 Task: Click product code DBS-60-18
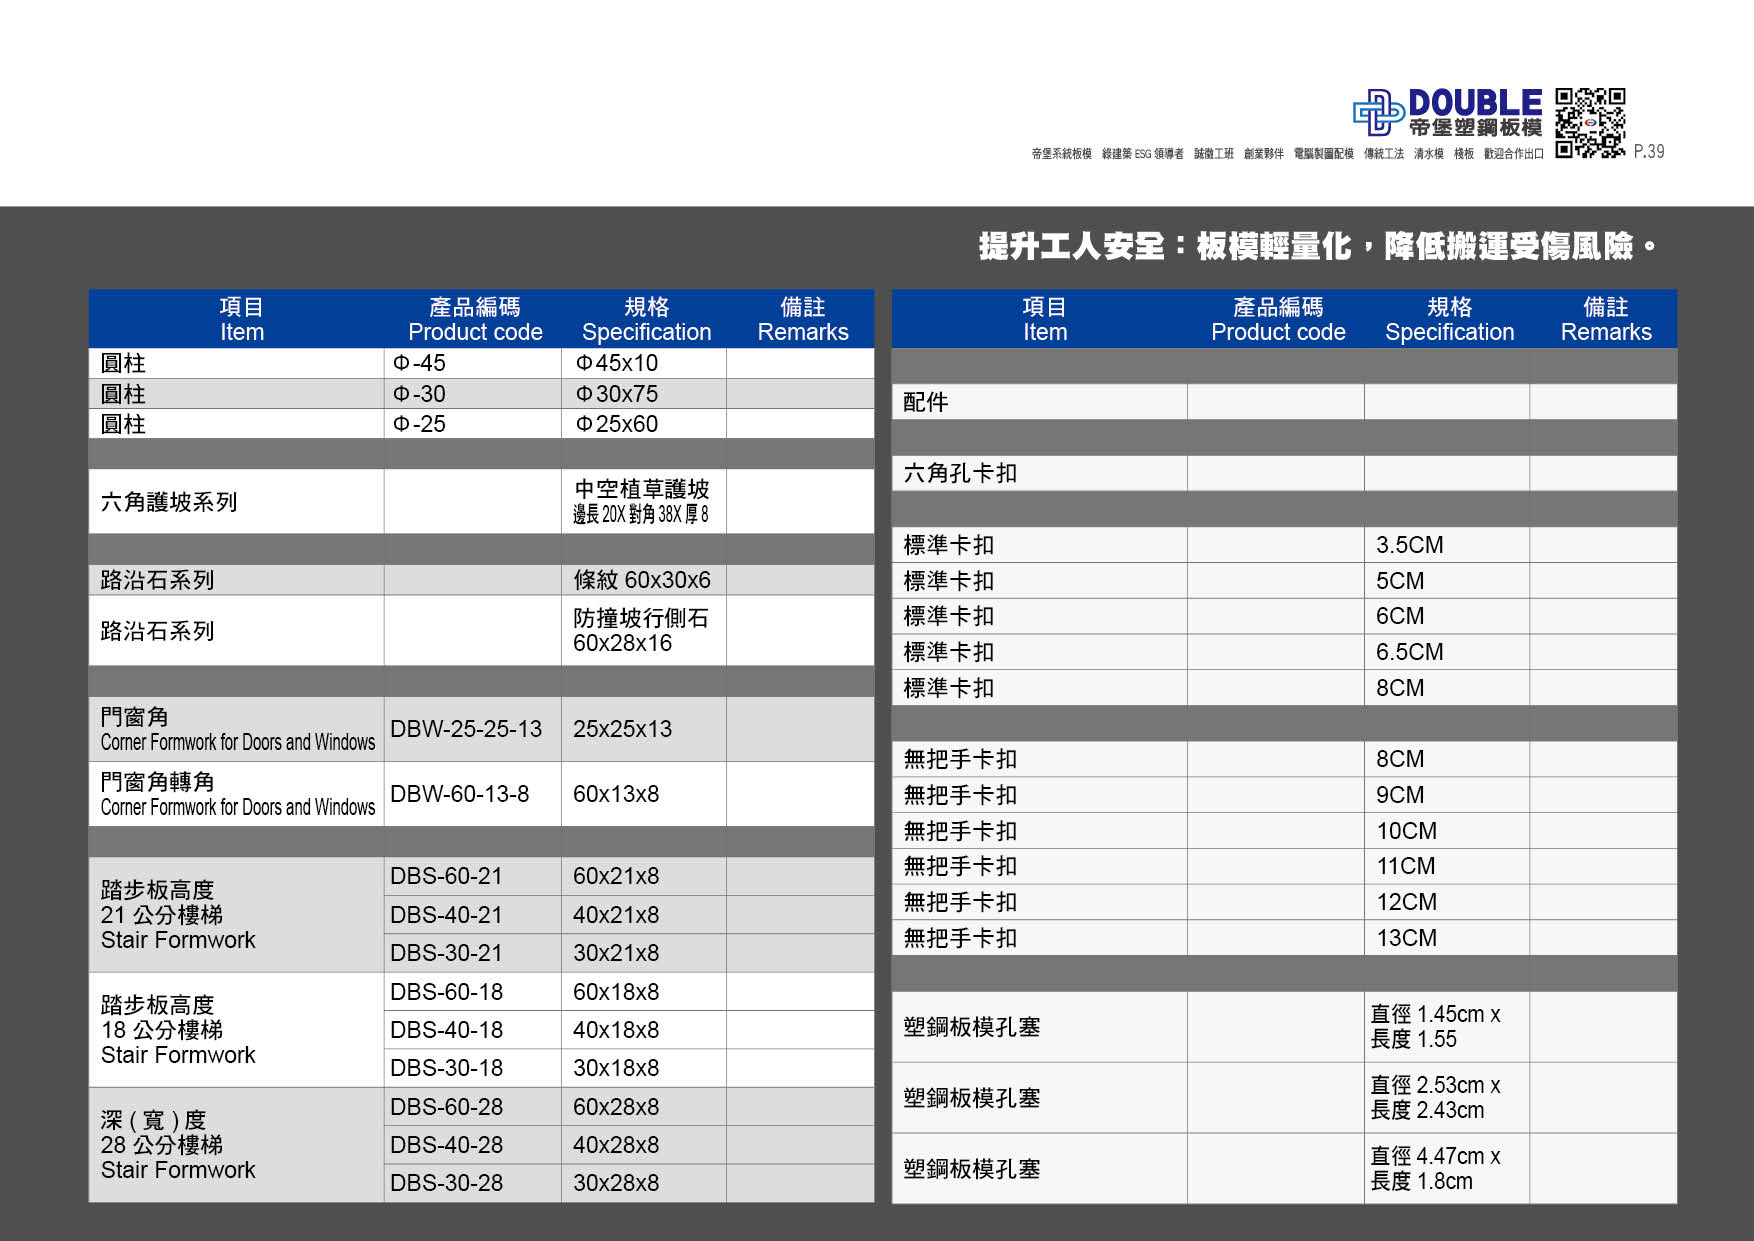point(447,992)
